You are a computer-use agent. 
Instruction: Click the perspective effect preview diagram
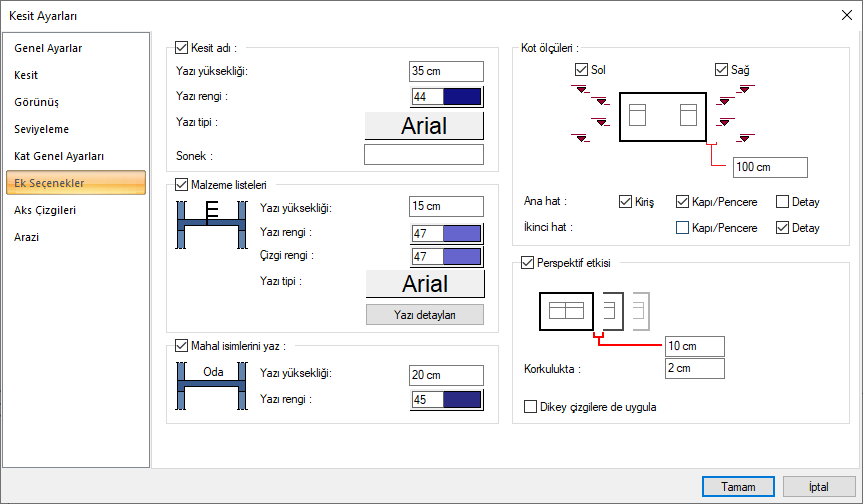click(x=594, y=311)
